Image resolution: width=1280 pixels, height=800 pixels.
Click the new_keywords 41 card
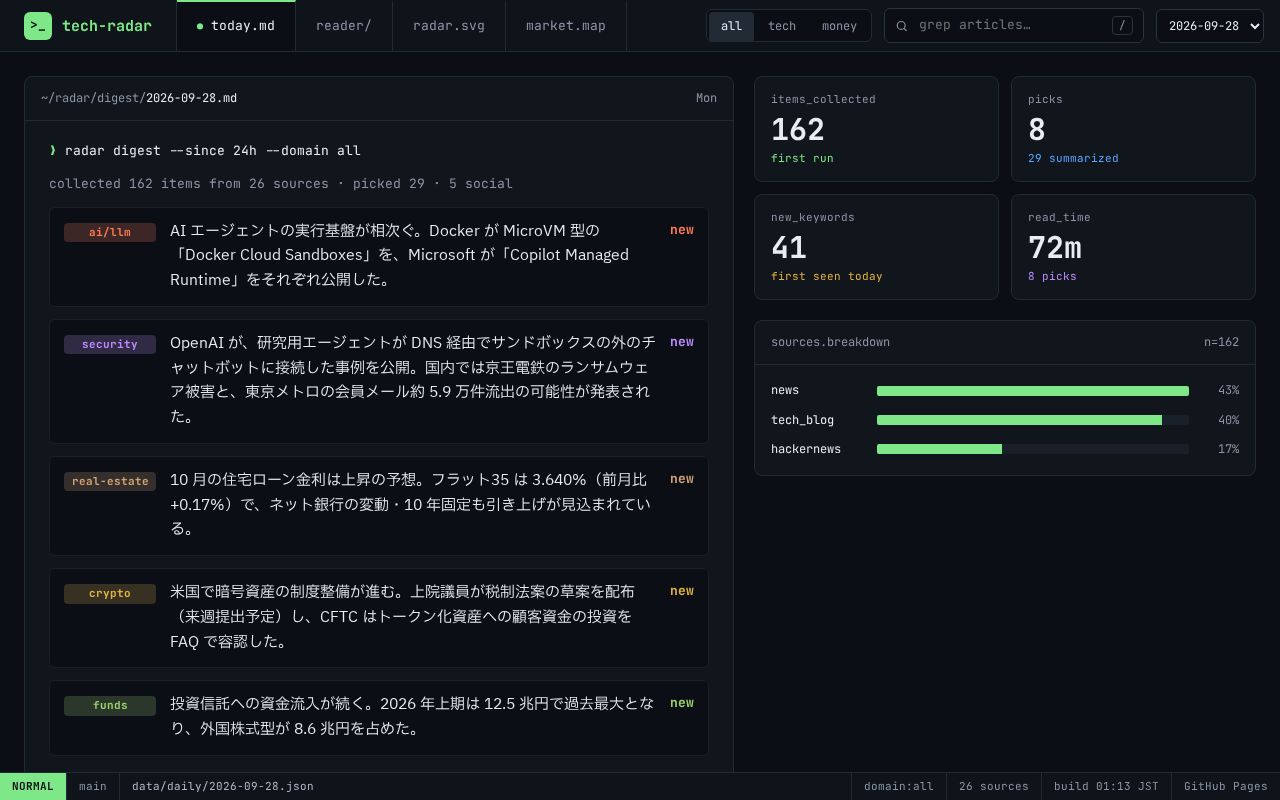tap(876, 247)
